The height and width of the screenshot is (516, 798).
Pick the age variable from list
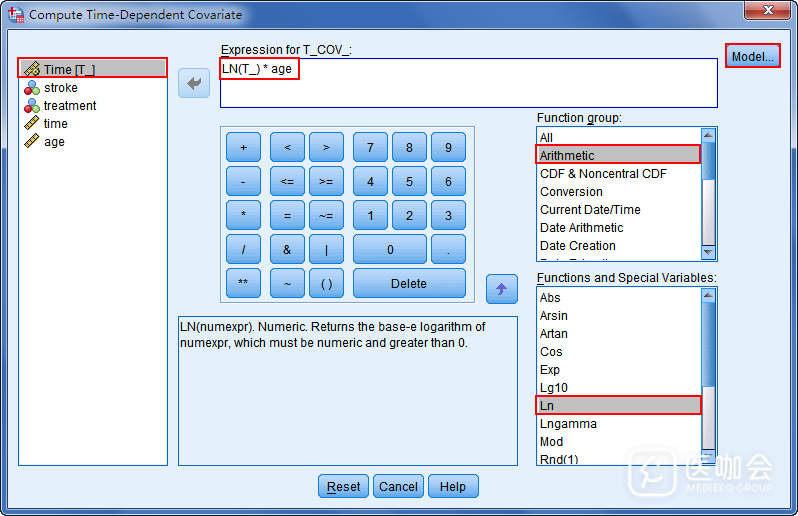point(54,142)
